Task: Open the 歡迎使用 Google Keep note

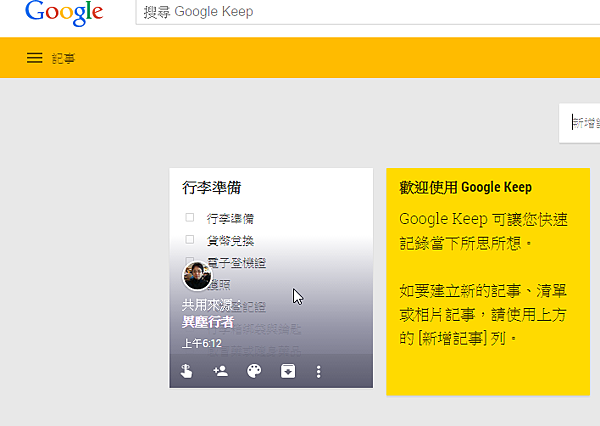Action: [488, 281]
